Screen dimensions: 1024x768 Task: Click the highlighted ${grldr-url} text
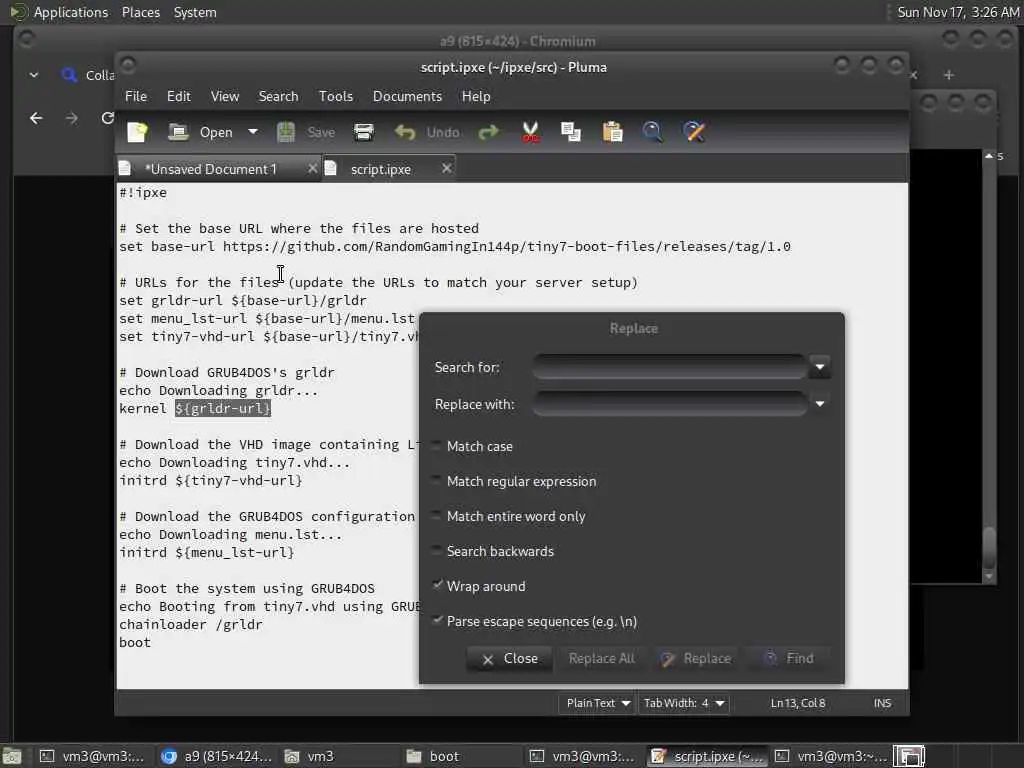point(223,409)
